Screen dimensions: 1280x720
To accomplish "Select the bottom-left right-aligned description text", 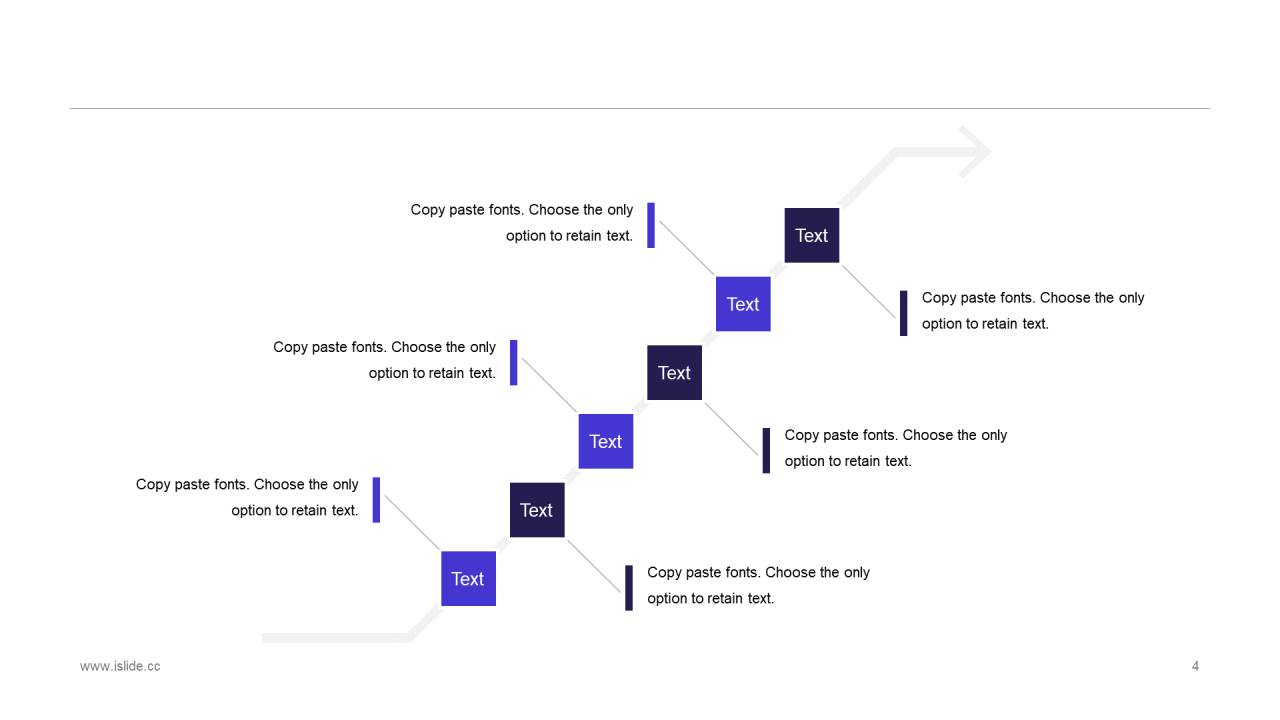I will pyautogui.click(x=247, y=497).
